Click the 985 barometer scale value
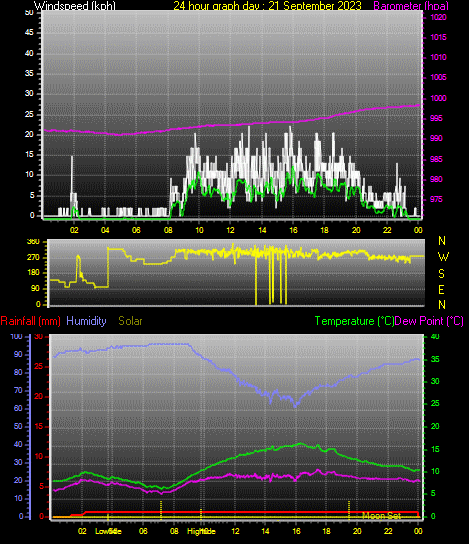469x544 pixels. 436,159
